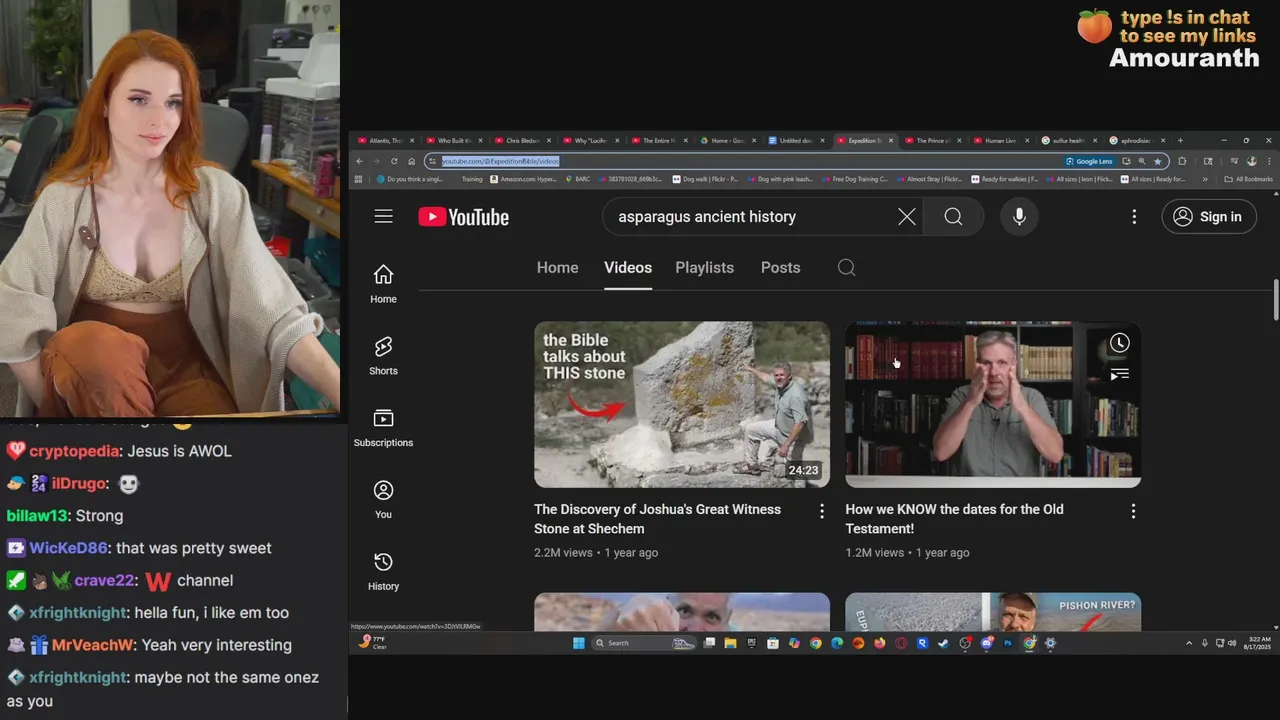Open Firefox from the taskbar
The height and width of the screenshot is (720, 1280).
tap(880, 643)
